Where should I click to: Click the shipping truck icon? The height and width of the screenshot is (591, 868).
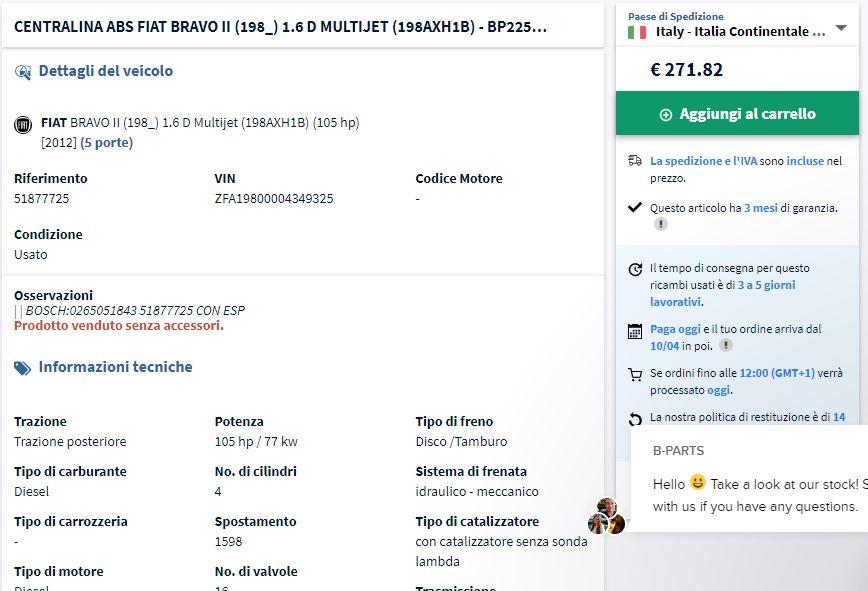point(634,160)
